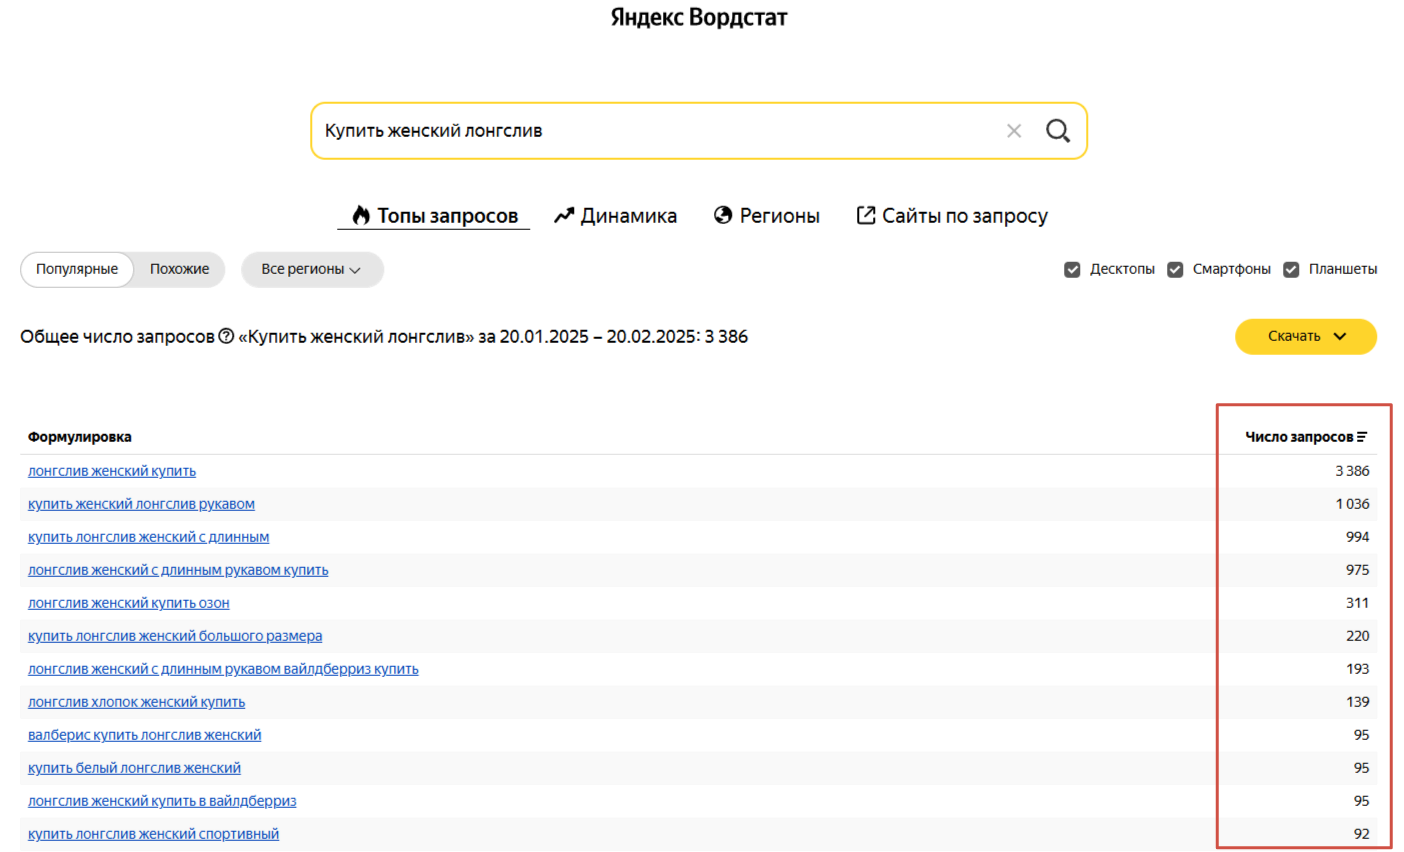Uncheck the Десктопы checkbox
The height and width of the screenshot is (852, 1404).
coord(1072,270)
